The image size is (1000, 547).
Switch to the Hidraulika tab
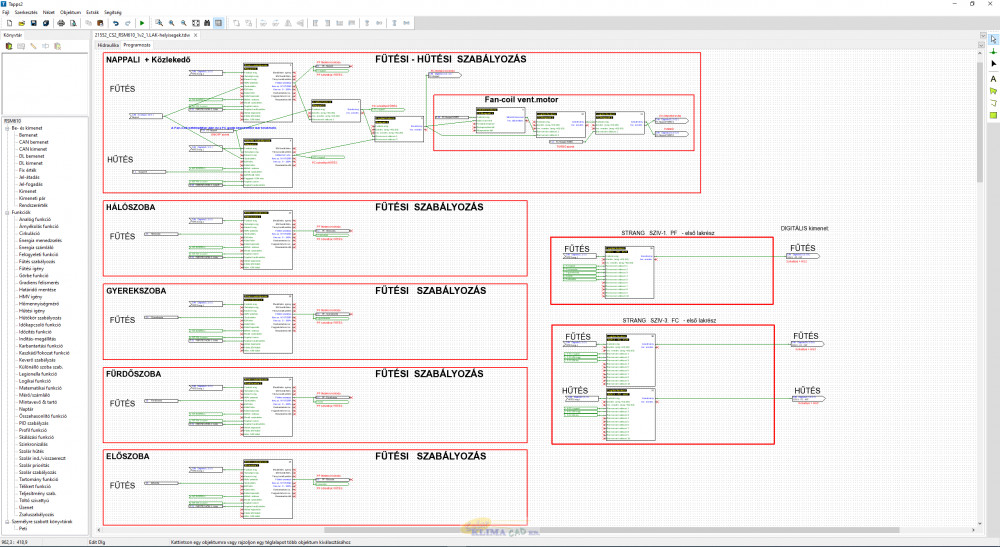[108, 45]
